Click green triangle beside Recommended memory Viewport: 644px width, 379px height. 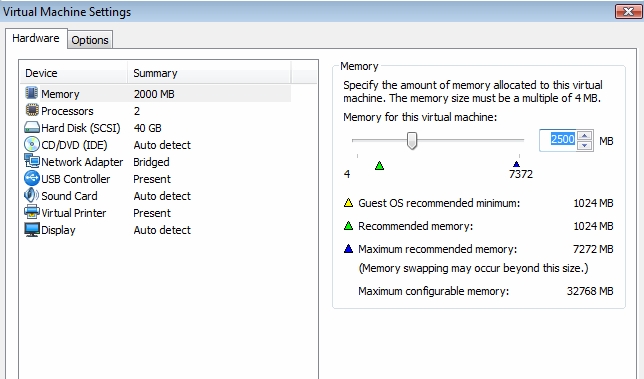(348, 225)
